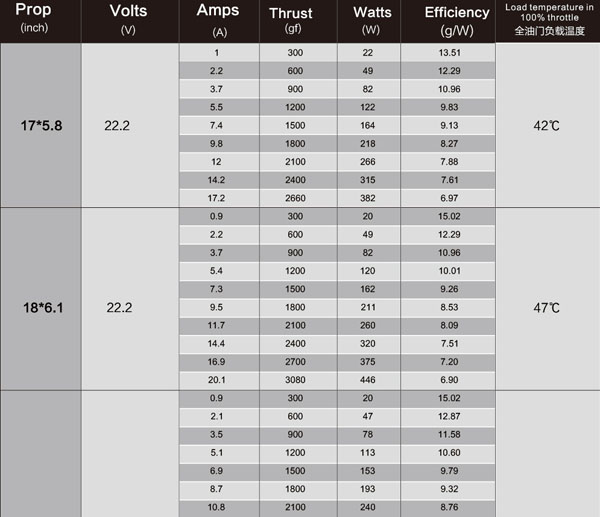This screenshot has width=600, height=517.
Task: Click the Amps (A) column header
Action: [218, 19]
